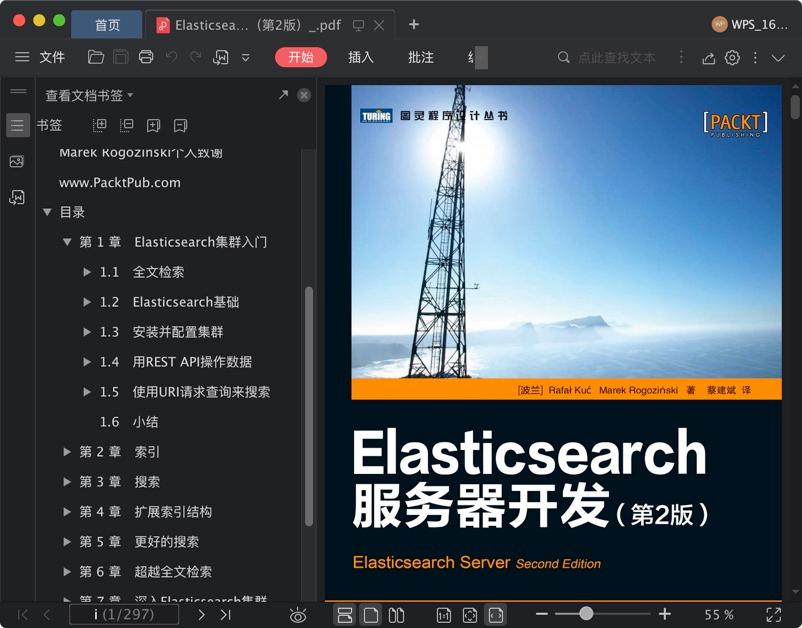This screenshot has height=628, width=802.
Task: Open quick access toolbar dropdown arrow
Action: [x=246, y=57]
